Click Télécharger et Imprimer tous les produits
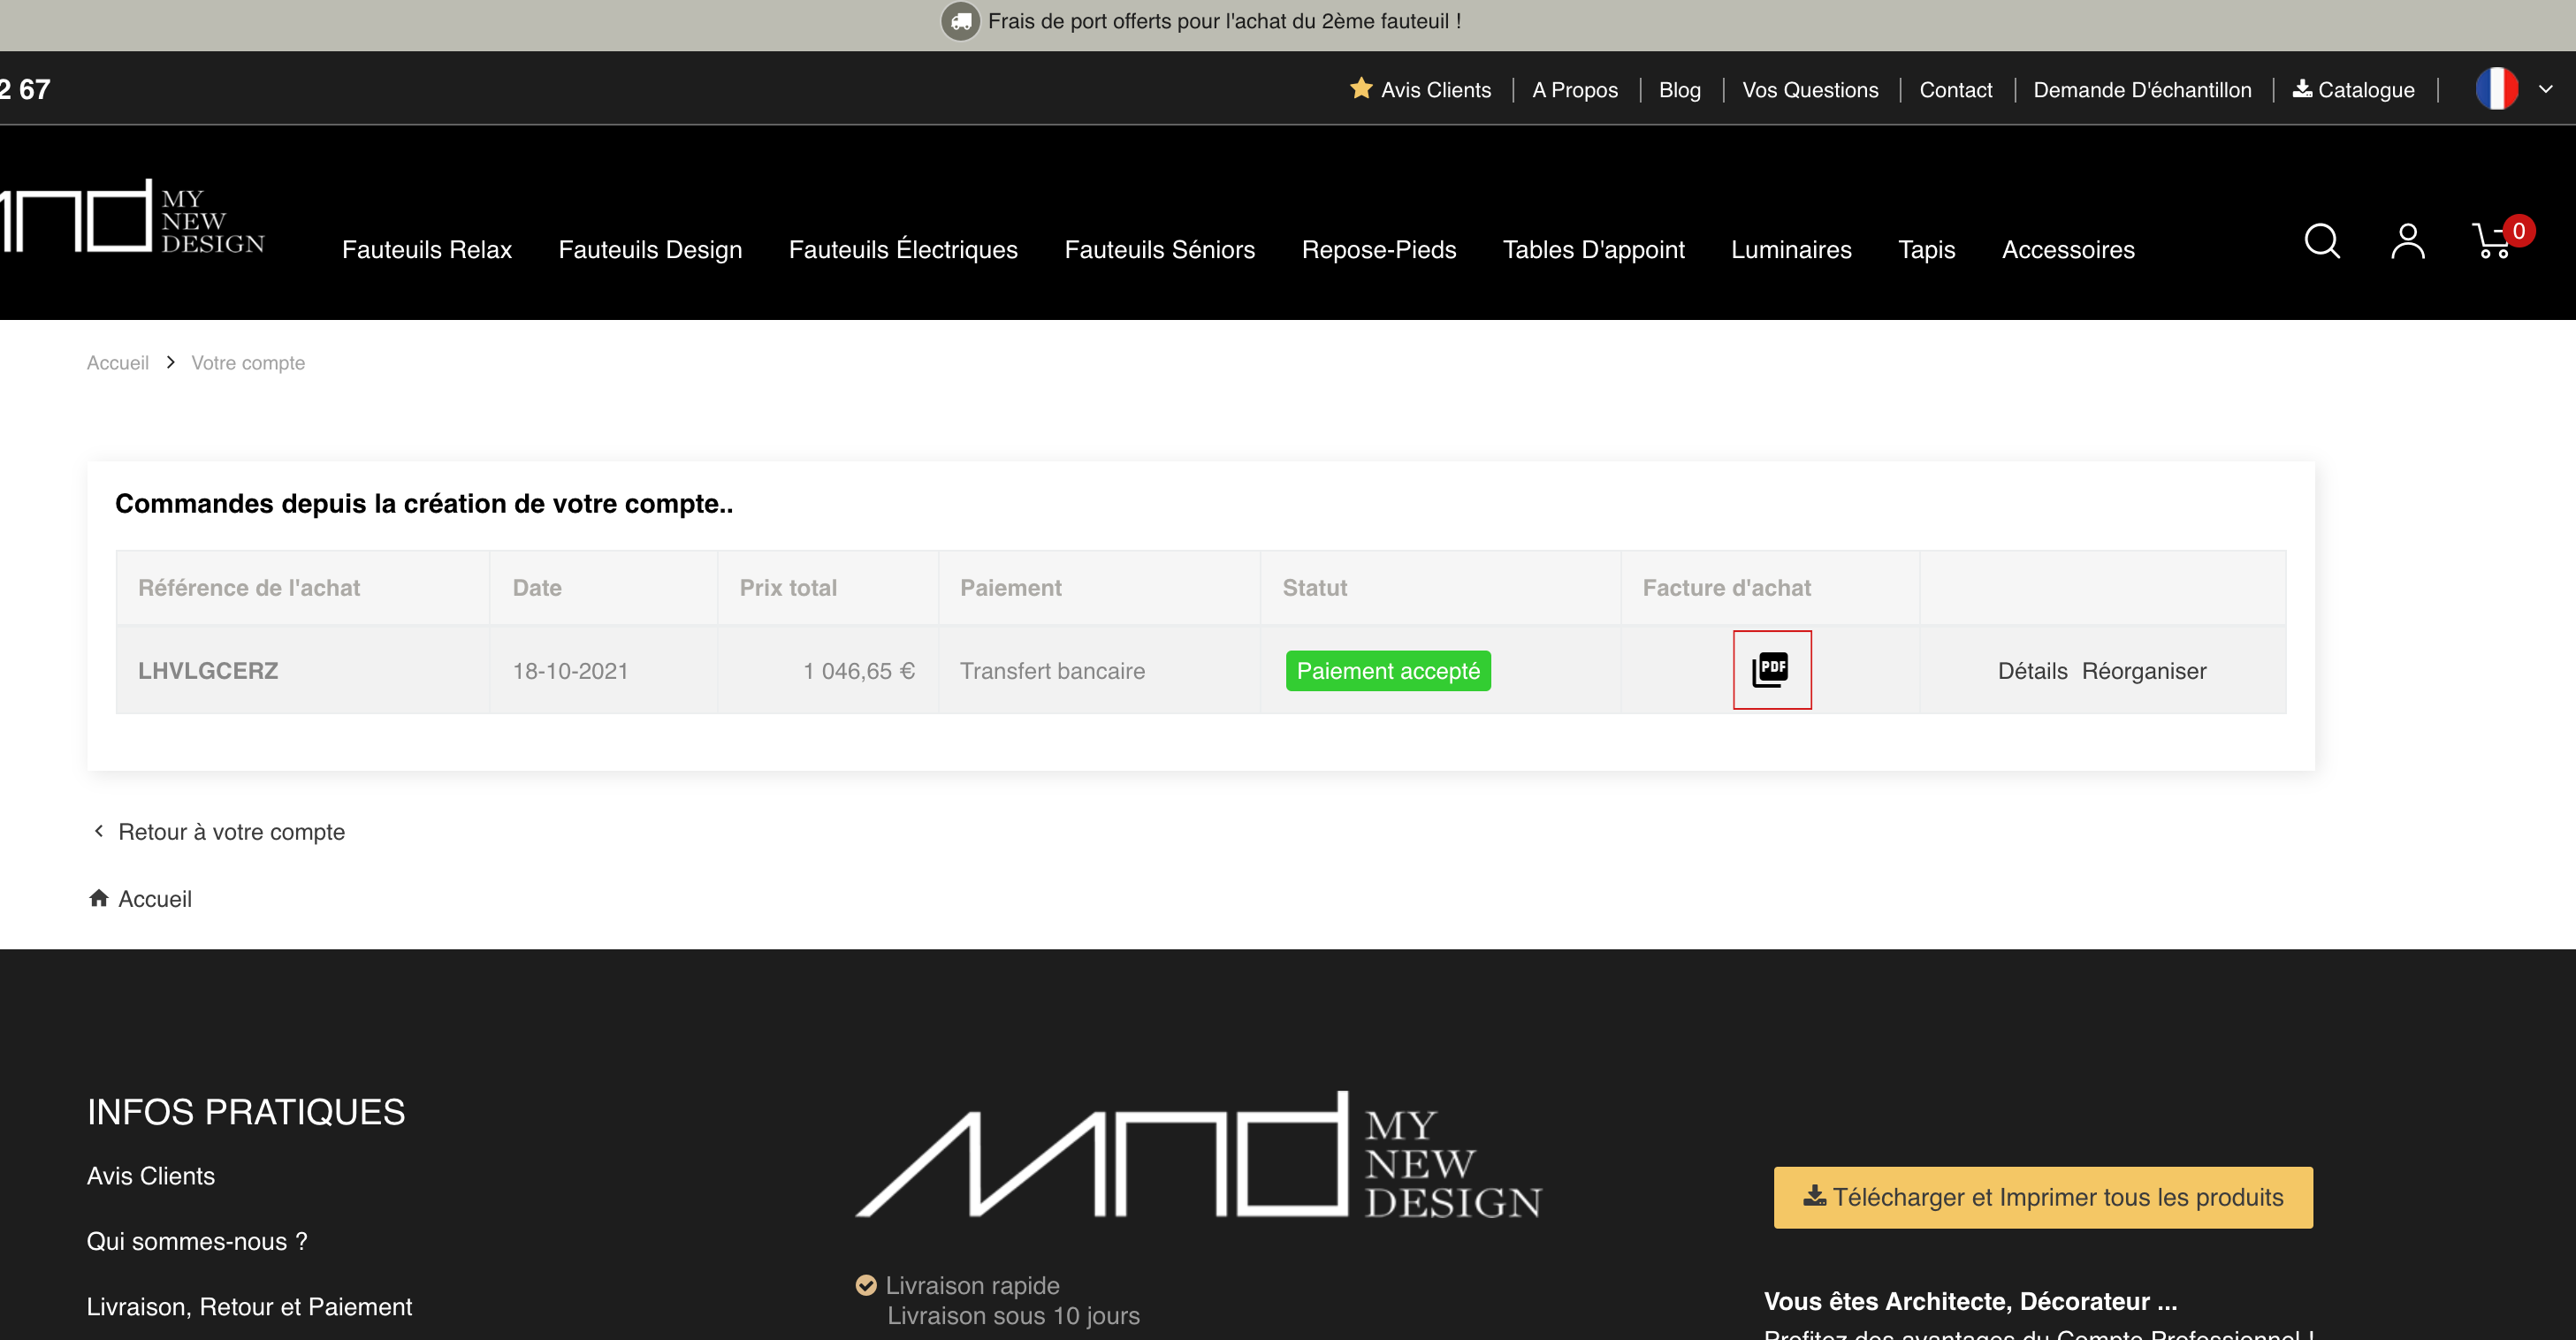 point(2042,1197)
